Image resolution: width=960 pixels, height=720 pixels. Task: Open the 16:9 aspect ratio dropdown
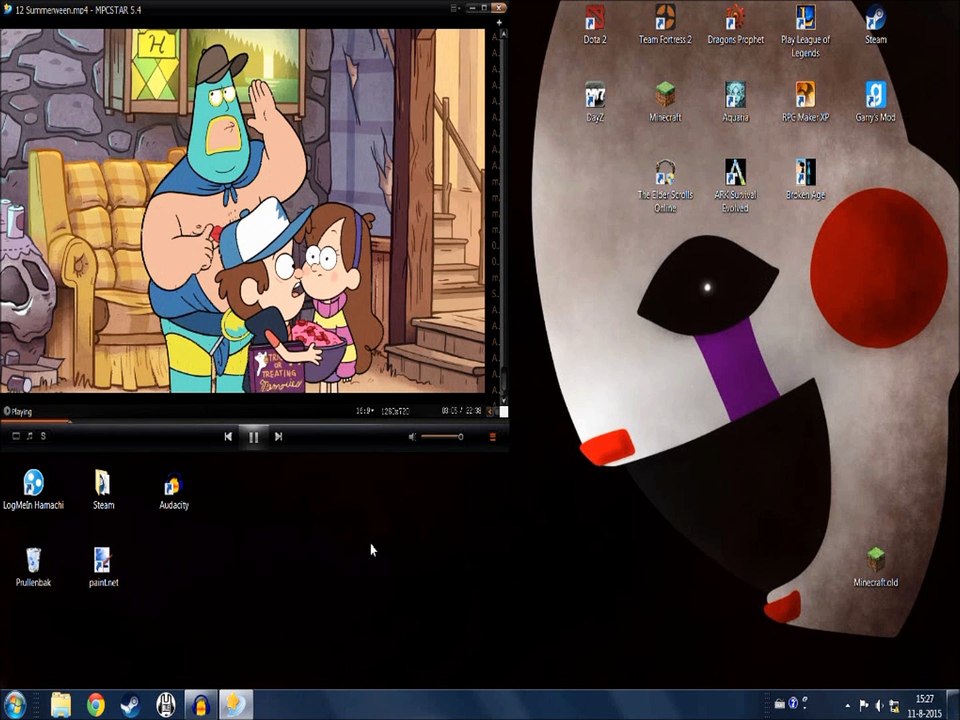pyautogui.click(x=365, y=411)
